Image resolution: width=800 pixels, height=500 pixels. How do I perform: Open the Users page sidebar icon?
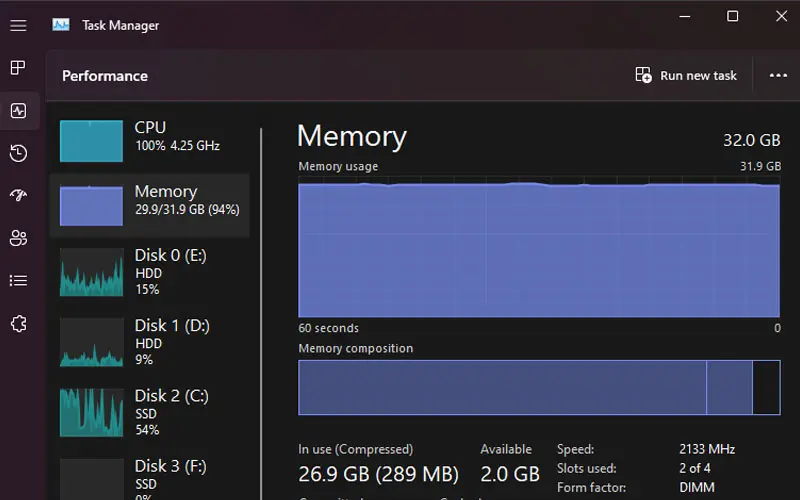[18, 238]
